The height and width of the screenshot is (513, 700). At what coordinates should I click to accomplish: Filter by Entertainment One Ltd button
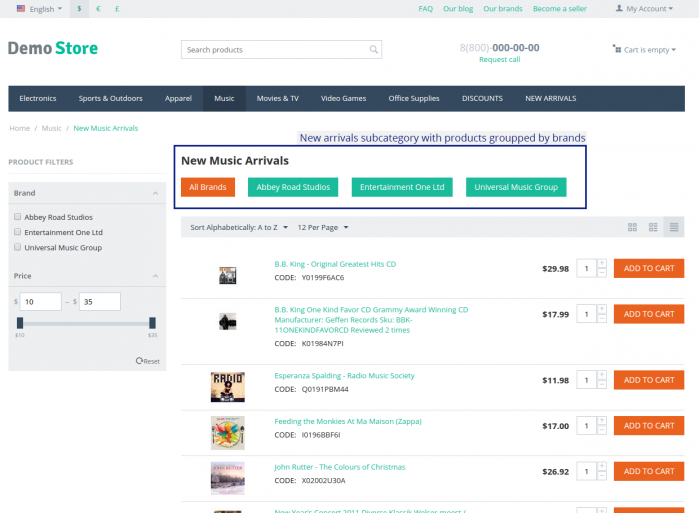coord(402,187)
